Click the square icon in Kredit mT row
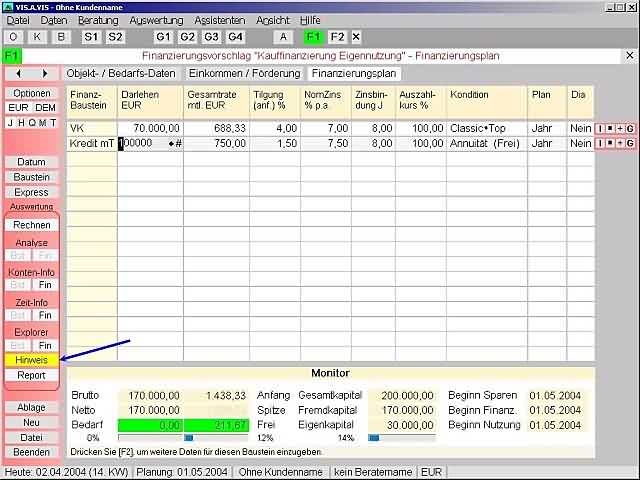640x480 pixels. (x=610, y=143)
